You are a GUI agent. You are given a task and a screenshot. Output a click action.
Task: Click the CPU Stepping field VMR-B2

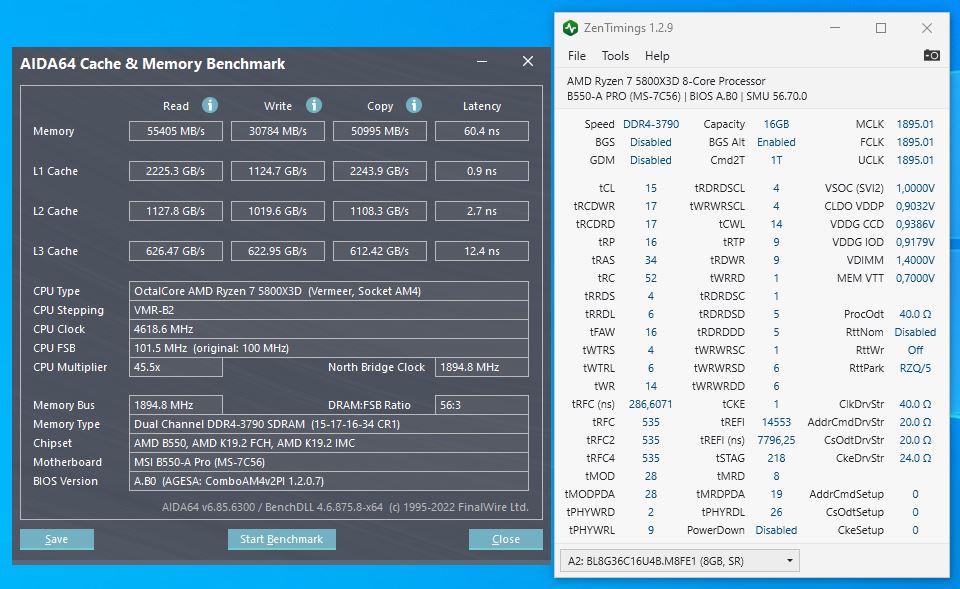coord(329,310)
